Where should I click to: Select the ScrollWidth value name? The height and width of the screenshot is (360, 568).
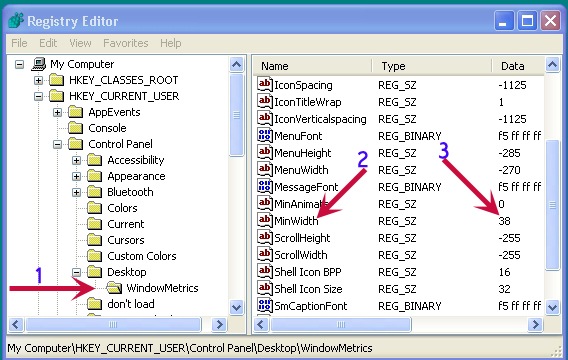pyautogui.click(x=301, y=255)
